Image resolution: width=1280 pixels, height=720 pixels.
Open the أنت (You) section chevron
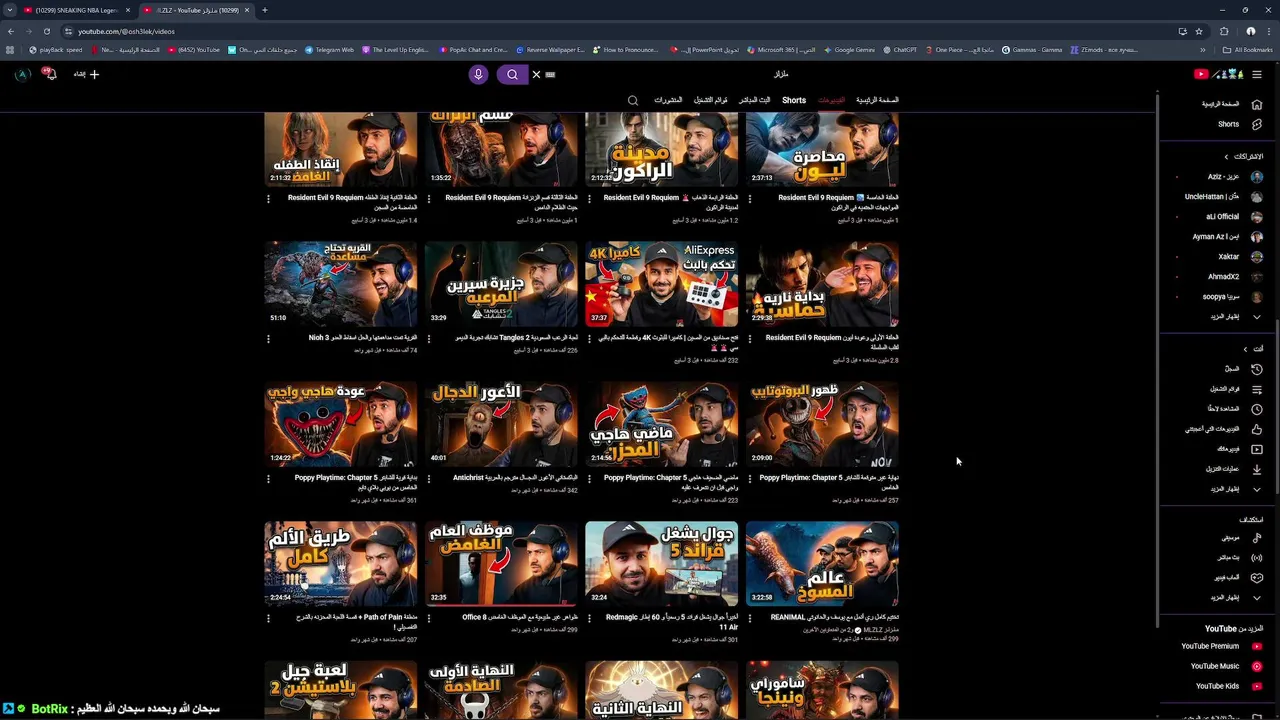click(x=1245, y=349)
